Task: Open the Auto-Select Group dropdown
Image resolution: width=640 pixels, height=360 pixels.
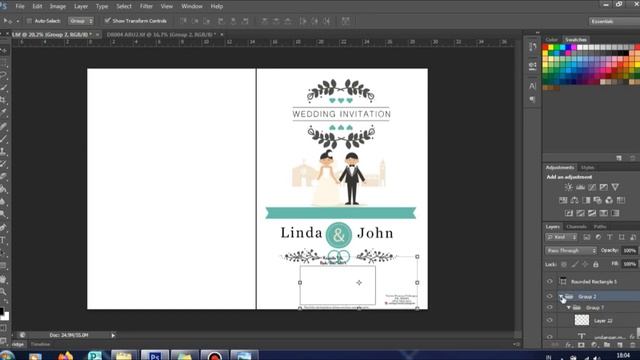Action: pyautogui.click(x=81, y=21)
